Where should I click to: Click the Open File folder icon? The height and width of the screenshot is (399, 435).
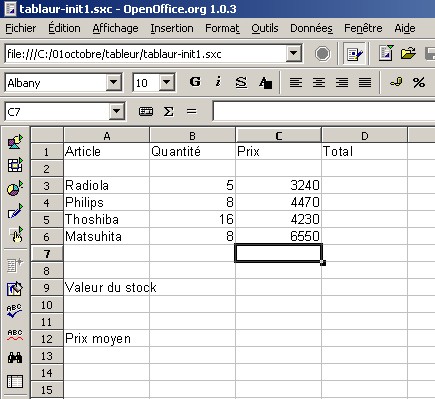[x=408, y=53]
